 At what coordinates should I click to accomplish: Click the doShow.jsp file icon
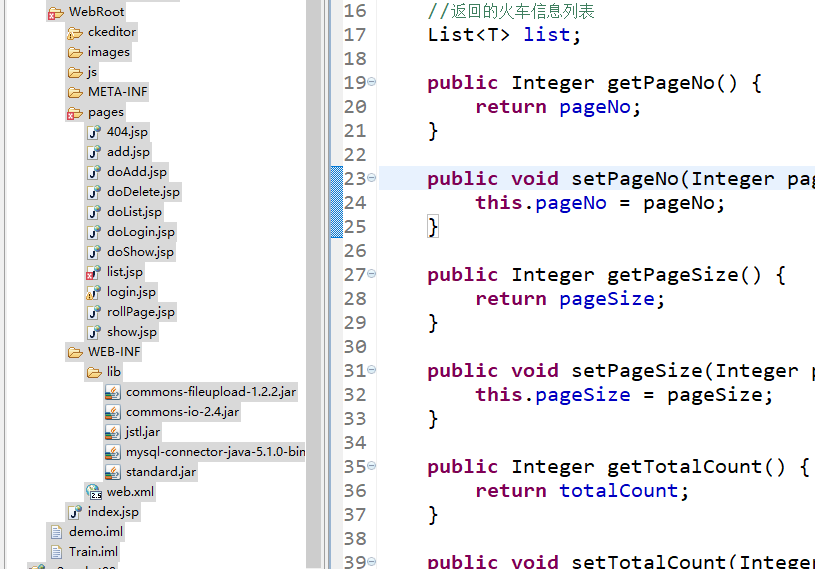tap(94, 252)
